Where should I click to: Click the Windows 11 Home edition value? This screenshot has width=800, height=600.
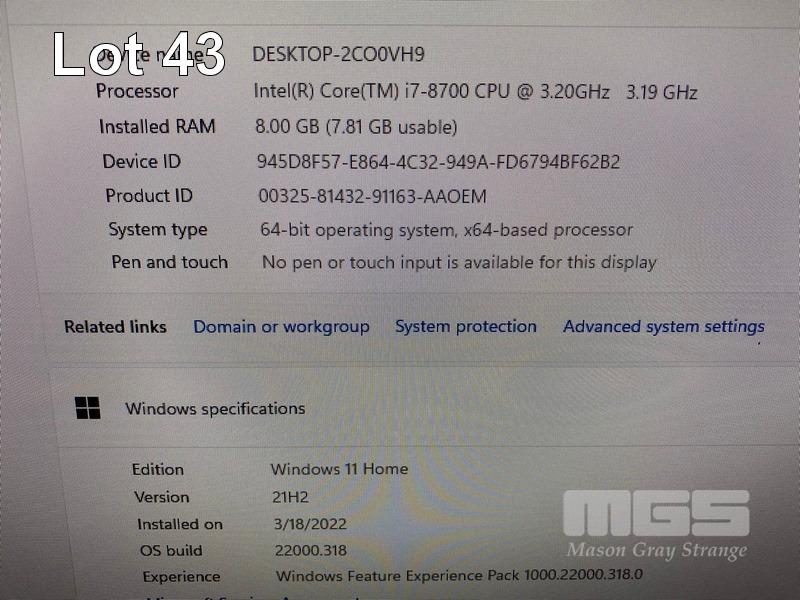click(339, 469)
